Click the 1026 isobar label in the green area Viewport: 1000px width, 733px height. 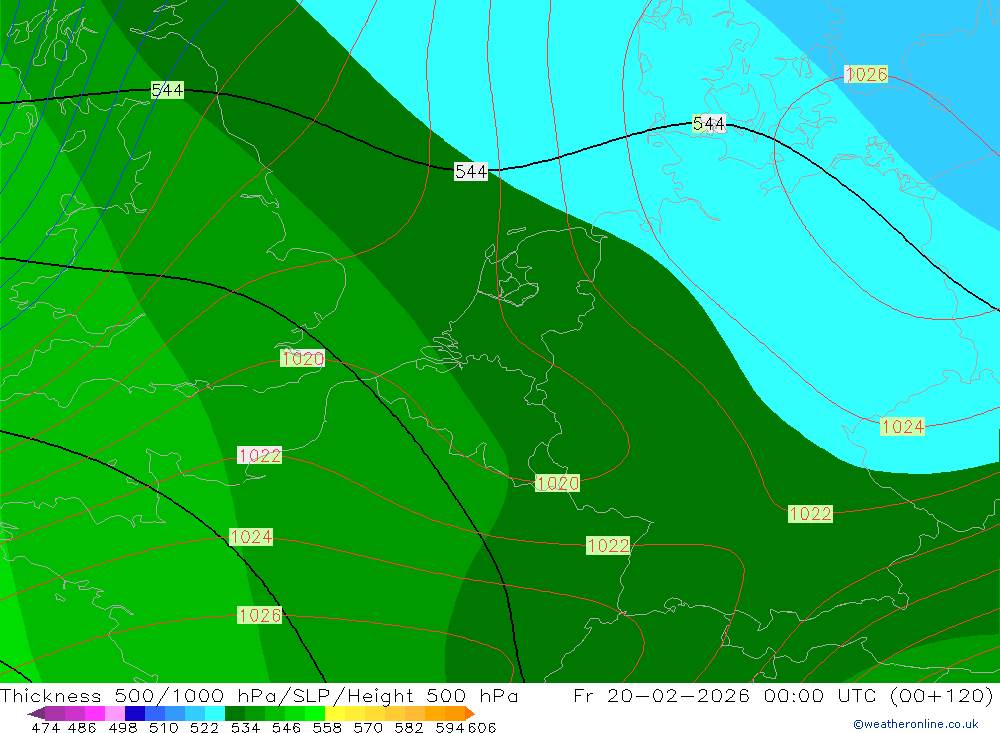(x=260, y=615)
